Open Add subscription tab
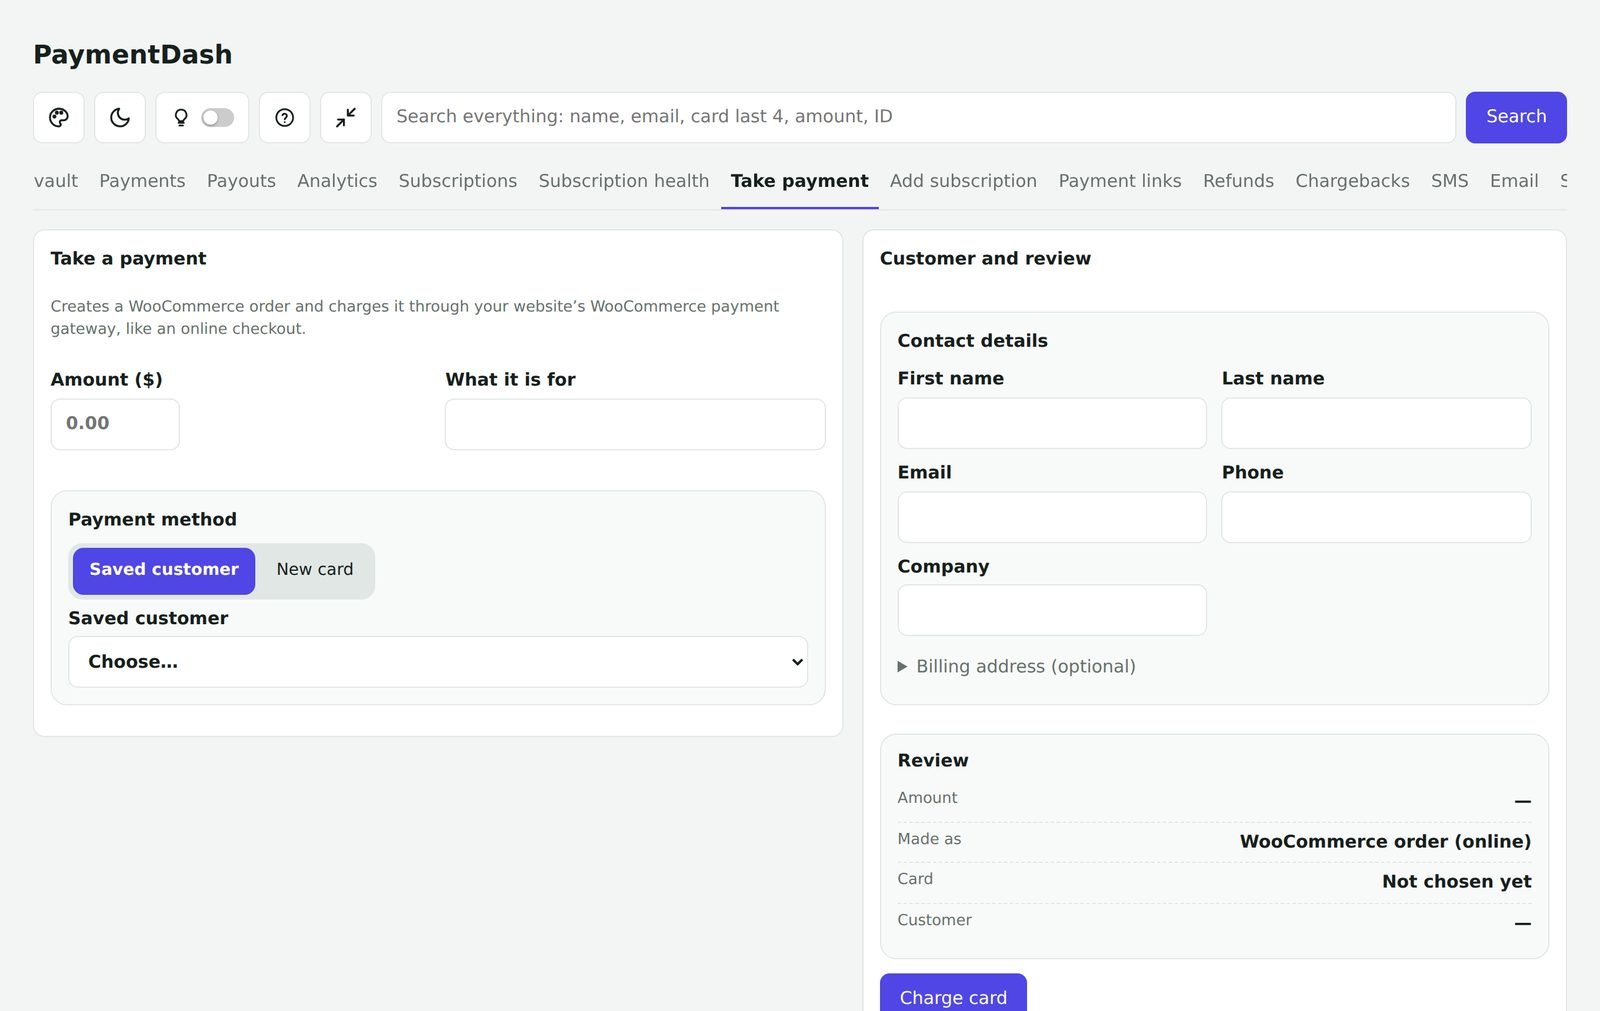Viewport: 1600px width, 1011px height. point(963,181)
